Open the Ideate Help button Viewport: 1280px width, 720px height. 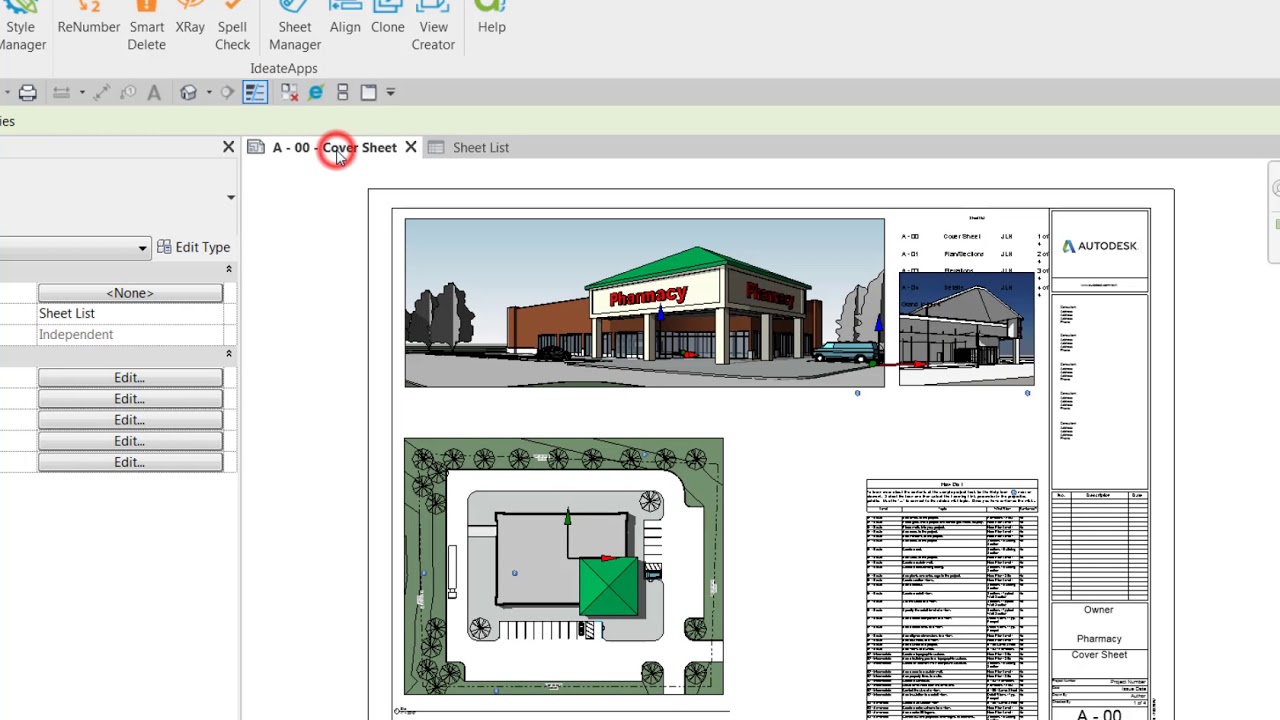coord(491,20)
